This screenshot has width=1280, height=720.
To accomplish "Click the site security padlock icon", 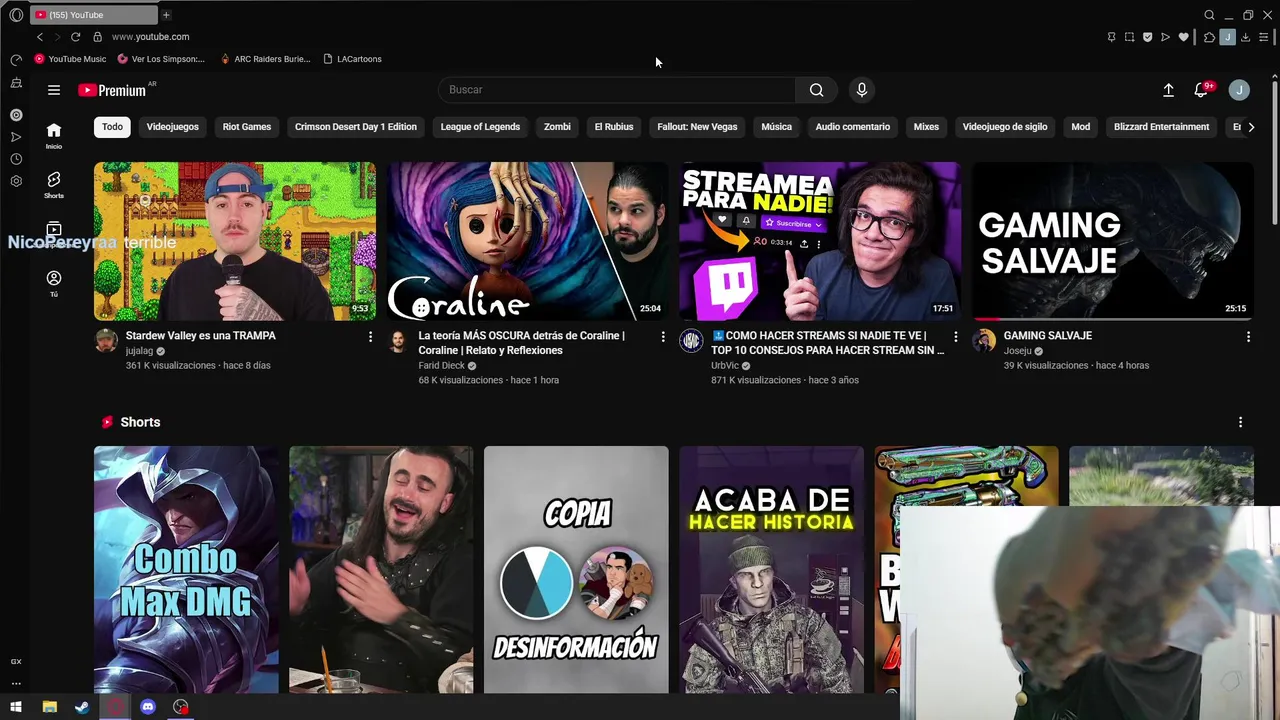I will point(97,37).
